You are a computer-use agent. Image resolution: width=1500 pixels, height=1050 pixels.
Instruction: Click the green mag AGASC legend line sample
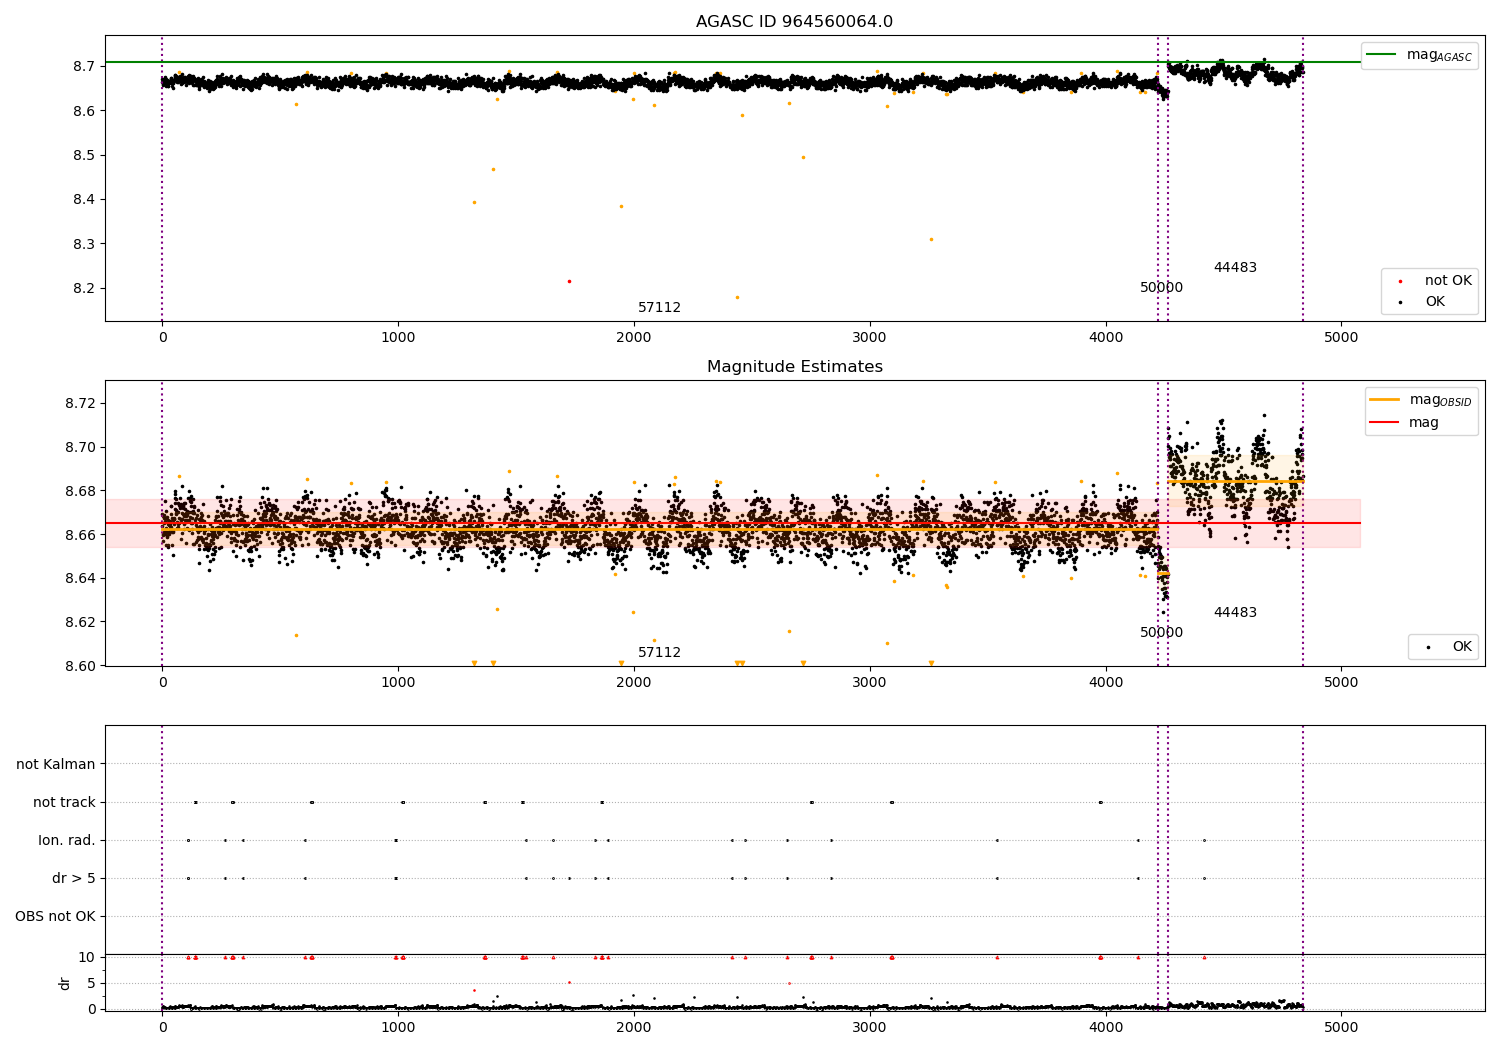[x=1383, y=55]
